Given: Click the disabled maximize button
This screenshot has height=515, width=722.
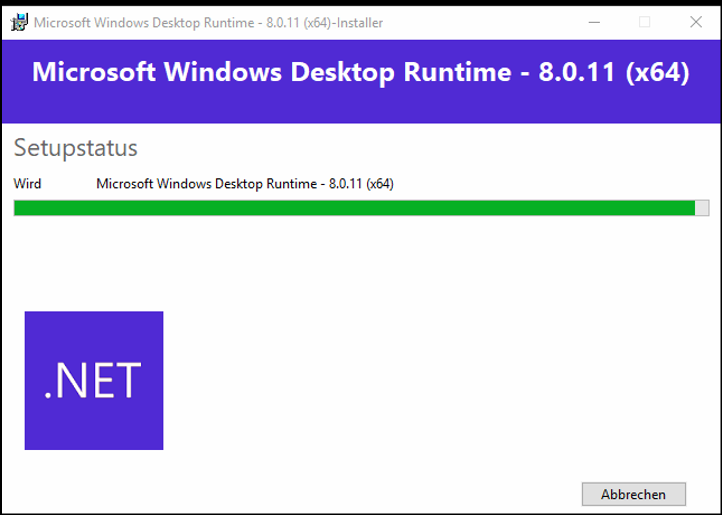Looking at the screenshot, I should 645,22.
